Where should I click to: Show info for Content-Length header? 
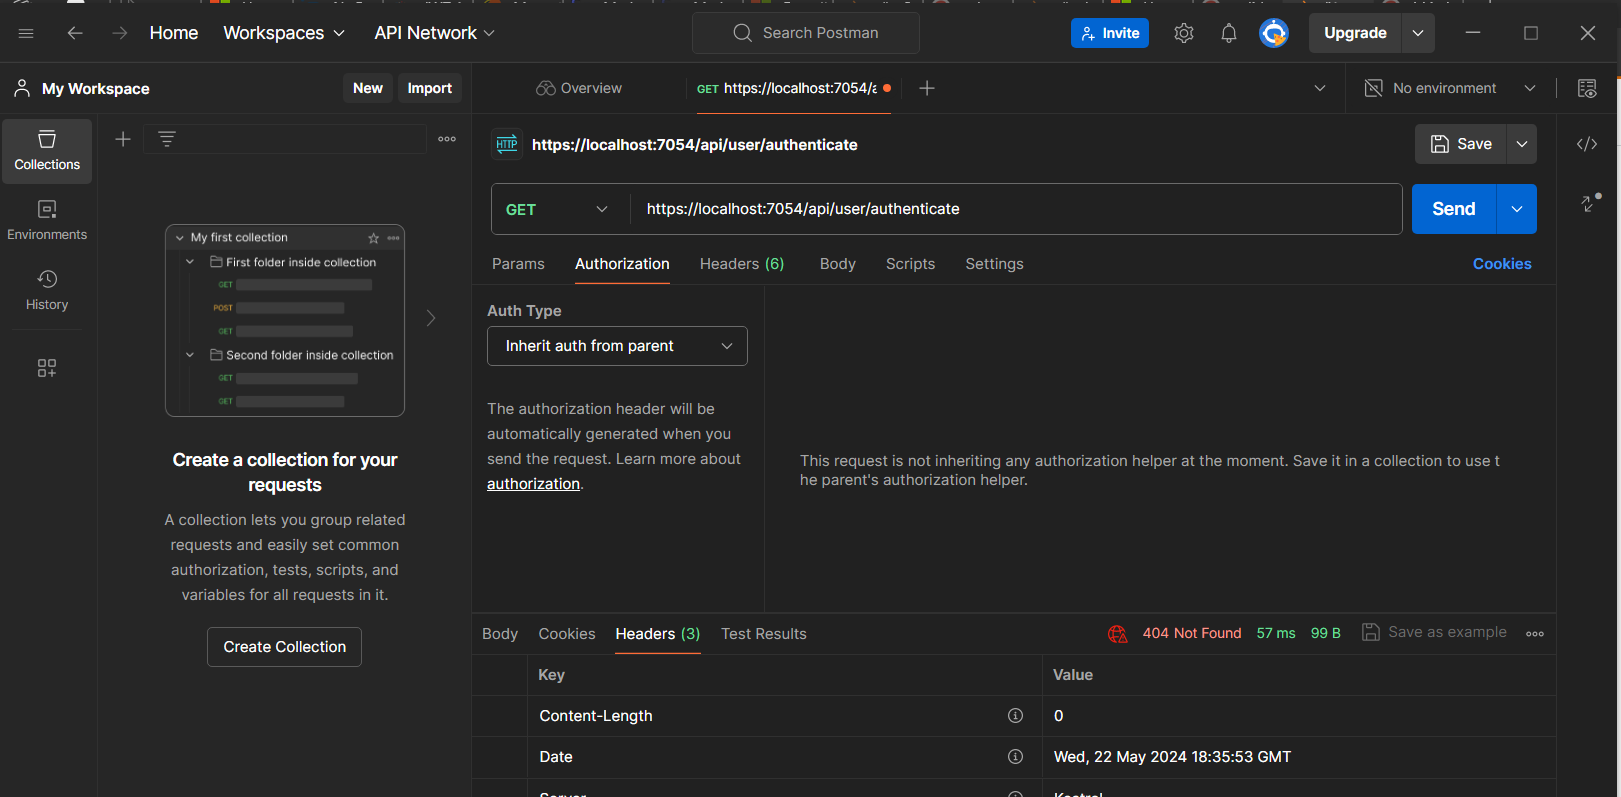point(1015,715)
